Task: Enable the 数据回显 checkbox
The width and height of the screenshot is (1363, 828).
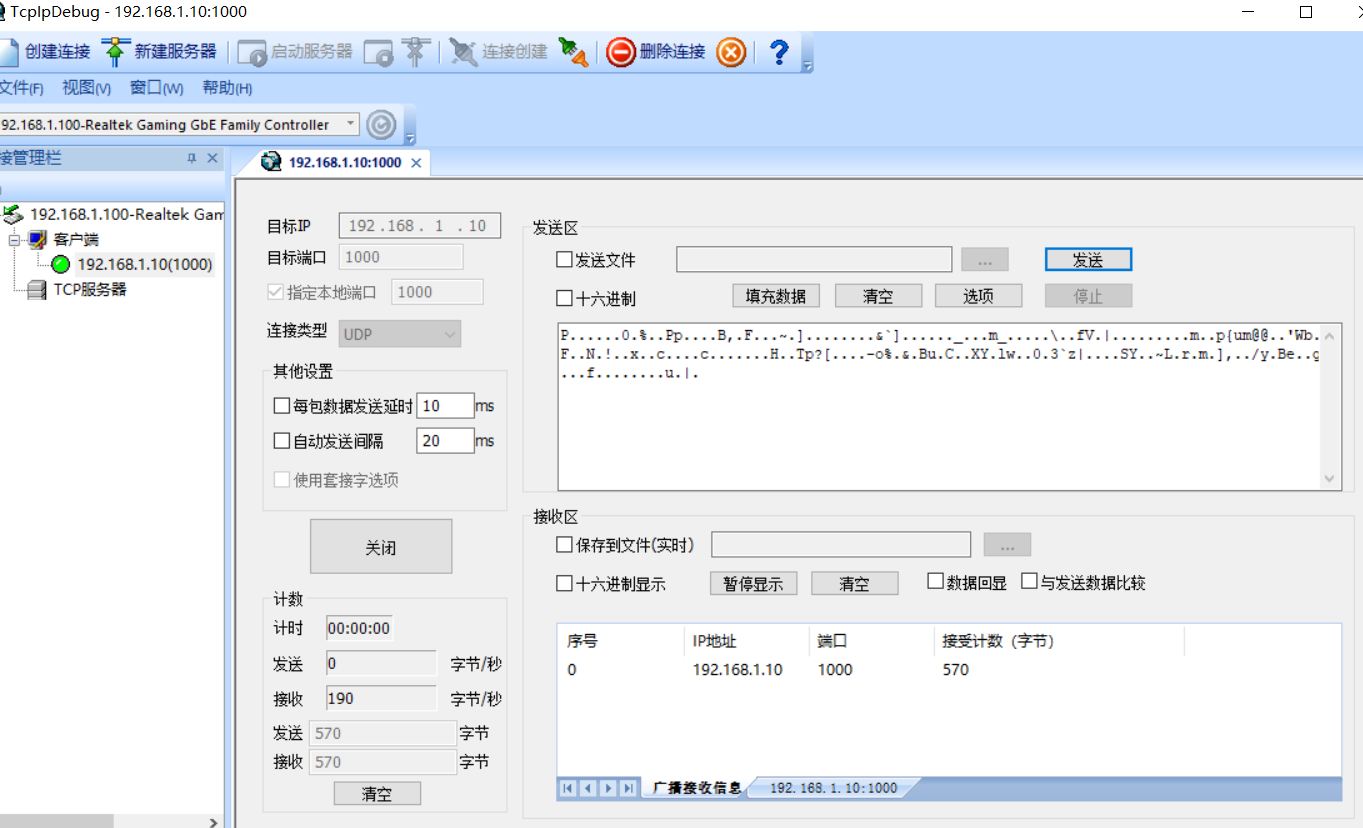Action: (x=935, y=581)
